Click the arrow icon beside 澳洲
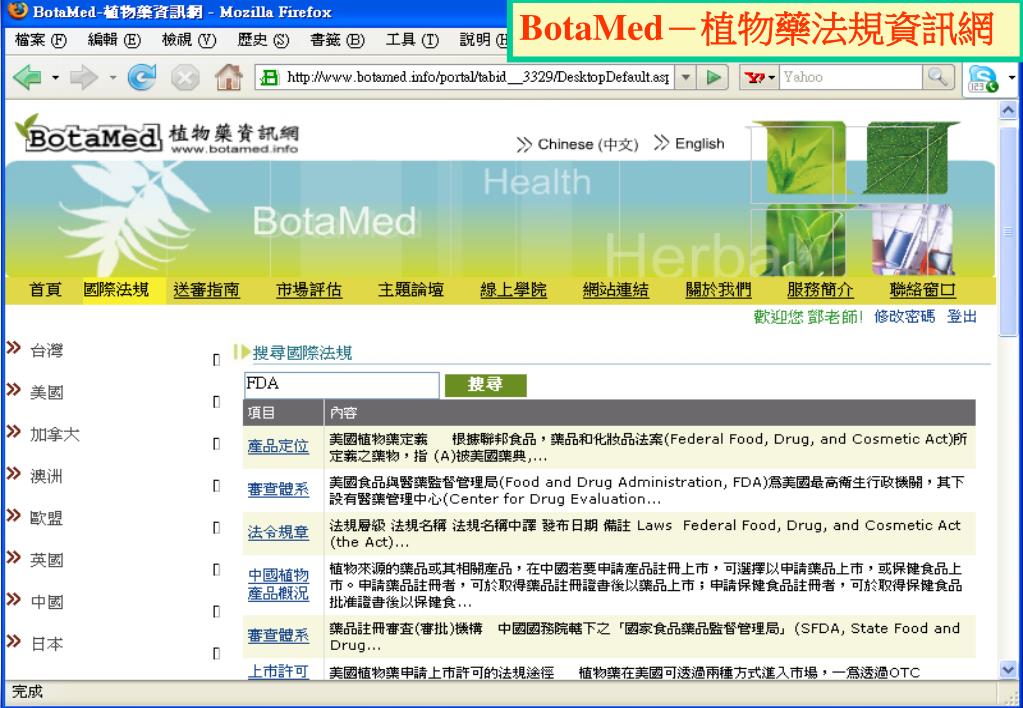 [14, 473]
